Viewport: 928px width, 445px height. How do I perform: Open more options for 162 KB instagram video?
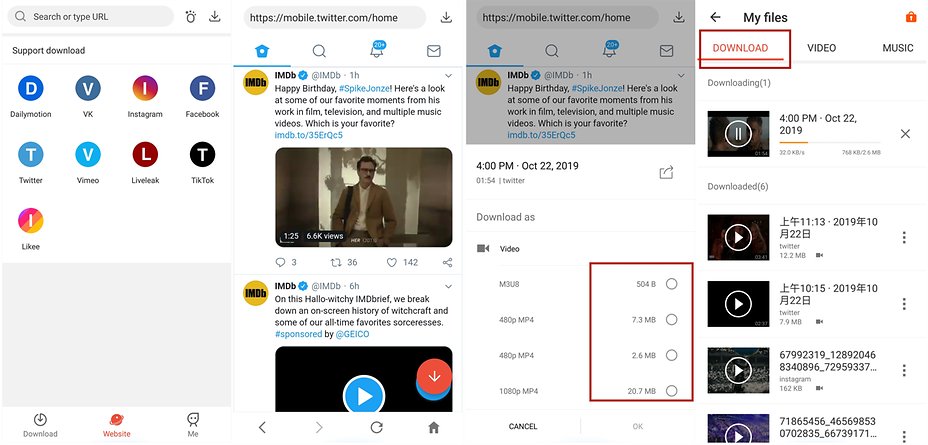(904, 370)
